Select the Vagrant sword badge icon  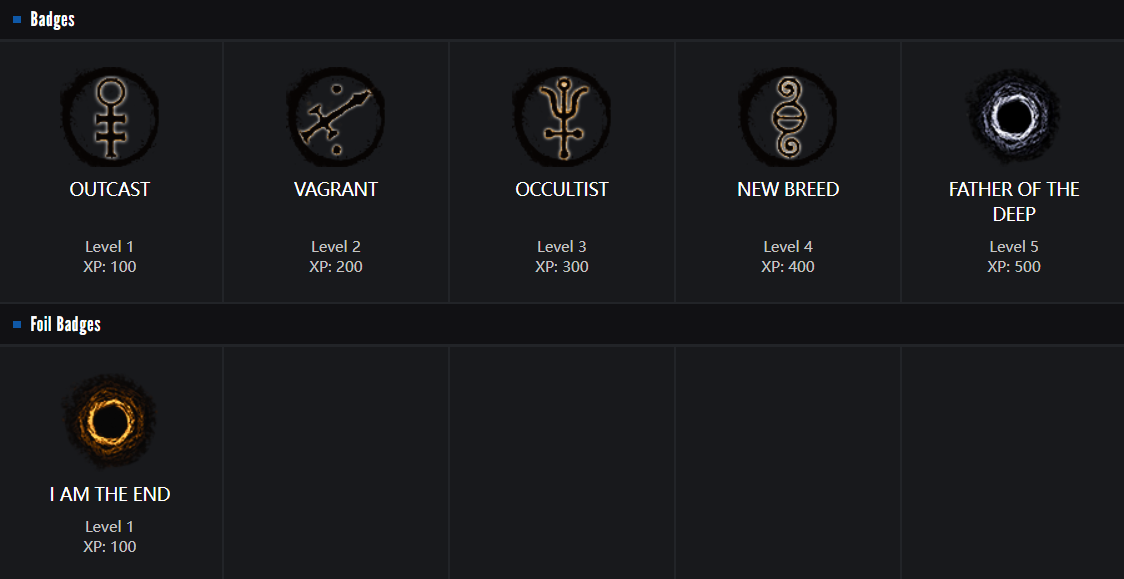coord(336,117)
